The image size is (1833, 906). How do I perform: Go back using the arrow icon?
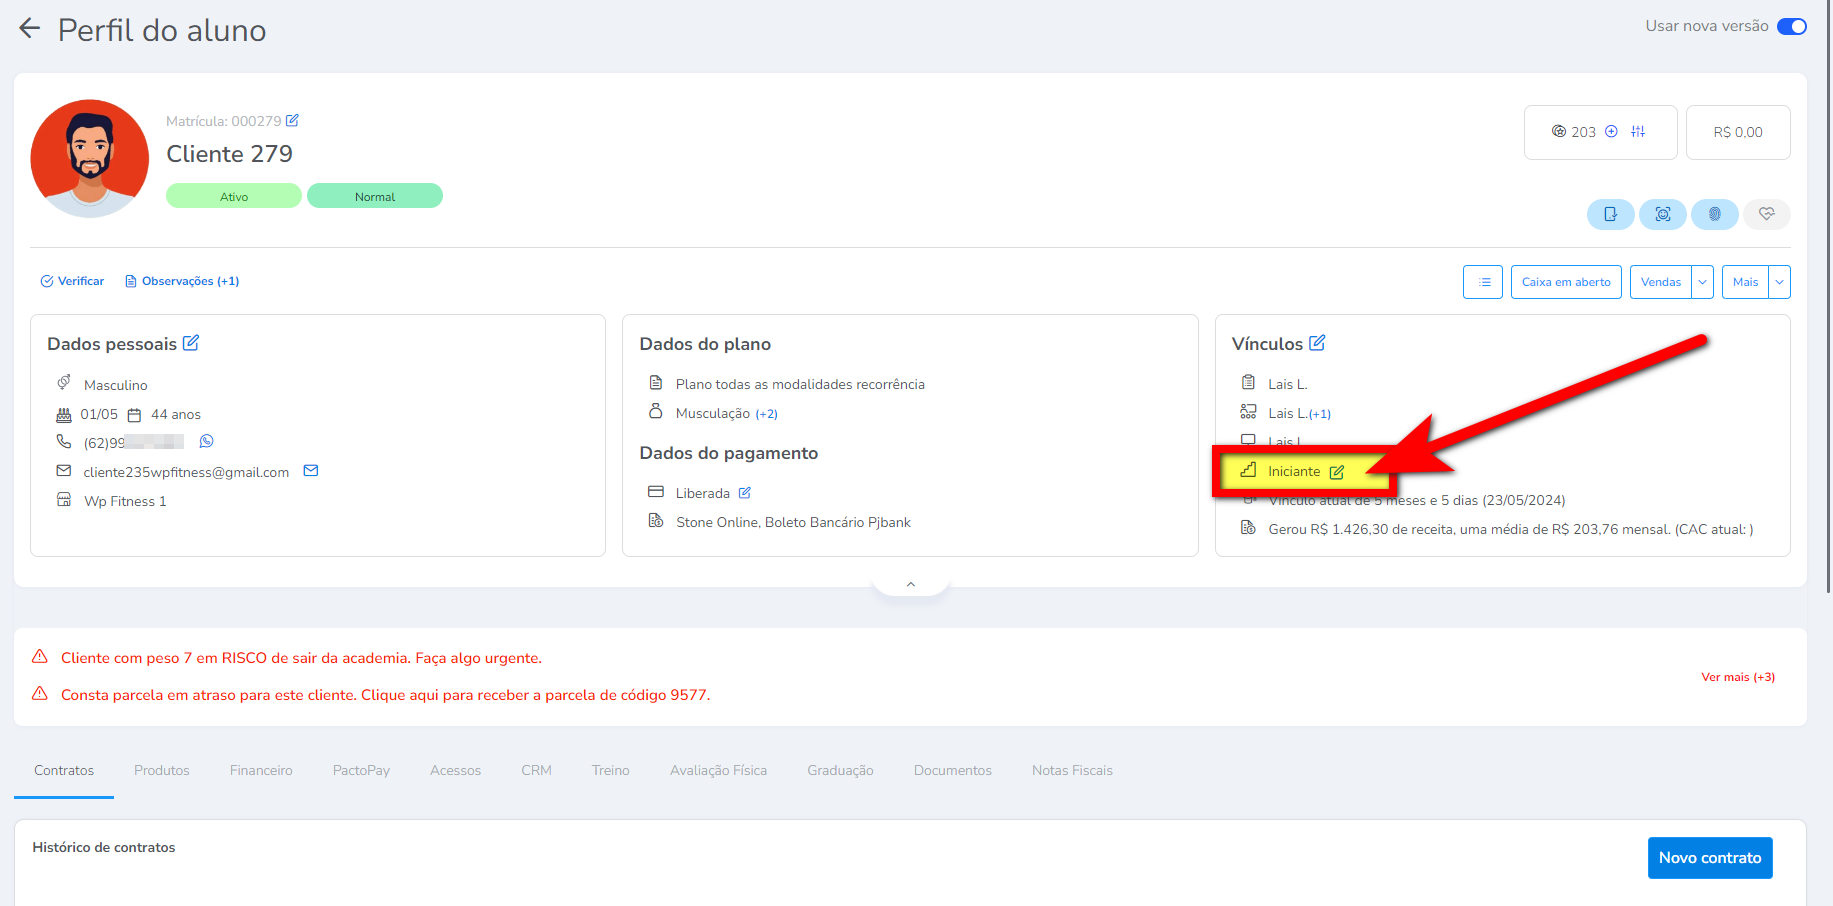tap(30, 29)
